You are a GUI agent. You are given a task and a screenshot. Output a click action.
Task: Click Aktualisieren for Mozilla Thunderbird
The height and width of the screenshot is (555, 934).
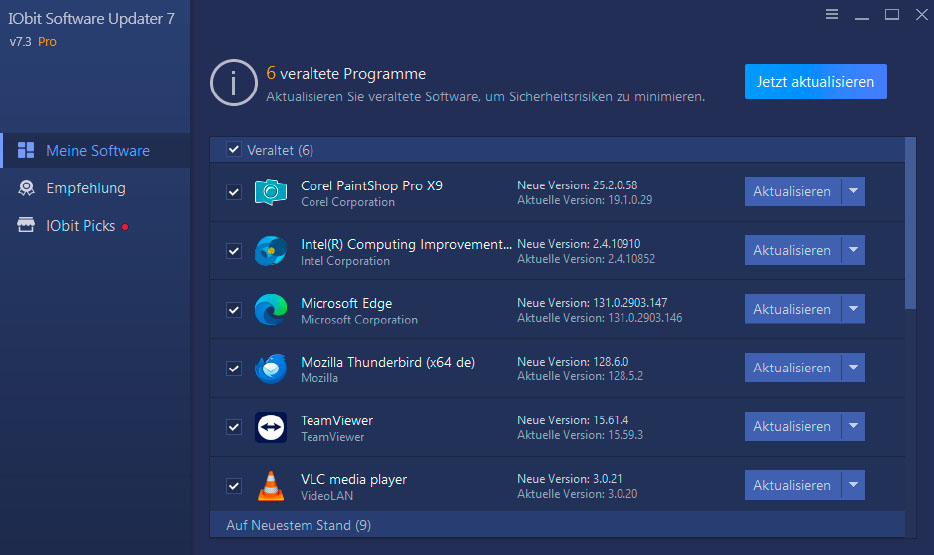(793, 367)
